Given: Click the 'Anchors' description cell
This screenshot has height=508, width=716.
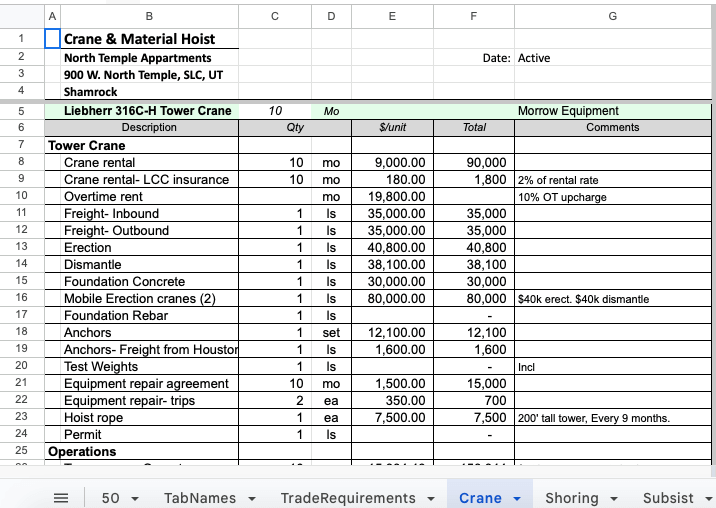Looking at the screenshot, I should (x=149, y=332).
